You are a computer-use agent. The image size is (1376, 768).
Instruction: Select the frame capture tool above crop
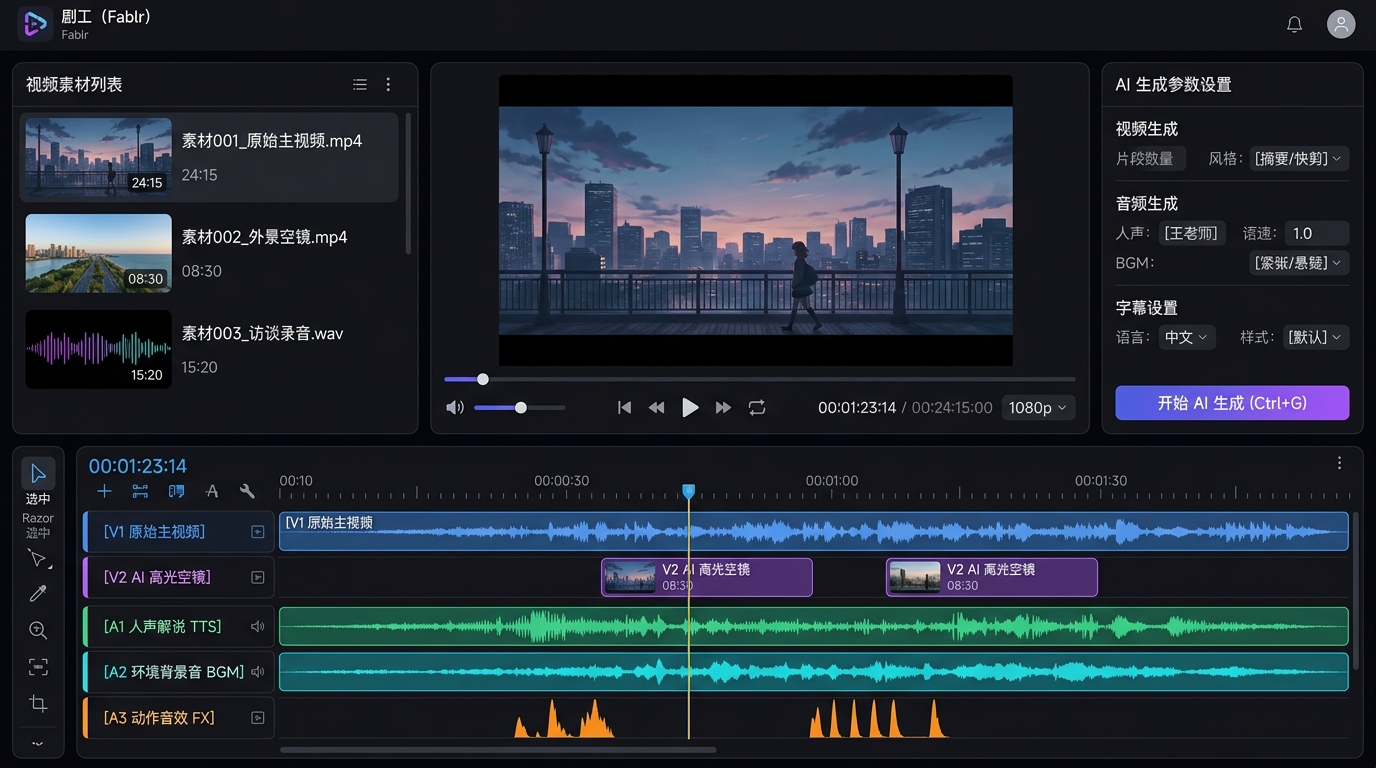coord(38,666)
